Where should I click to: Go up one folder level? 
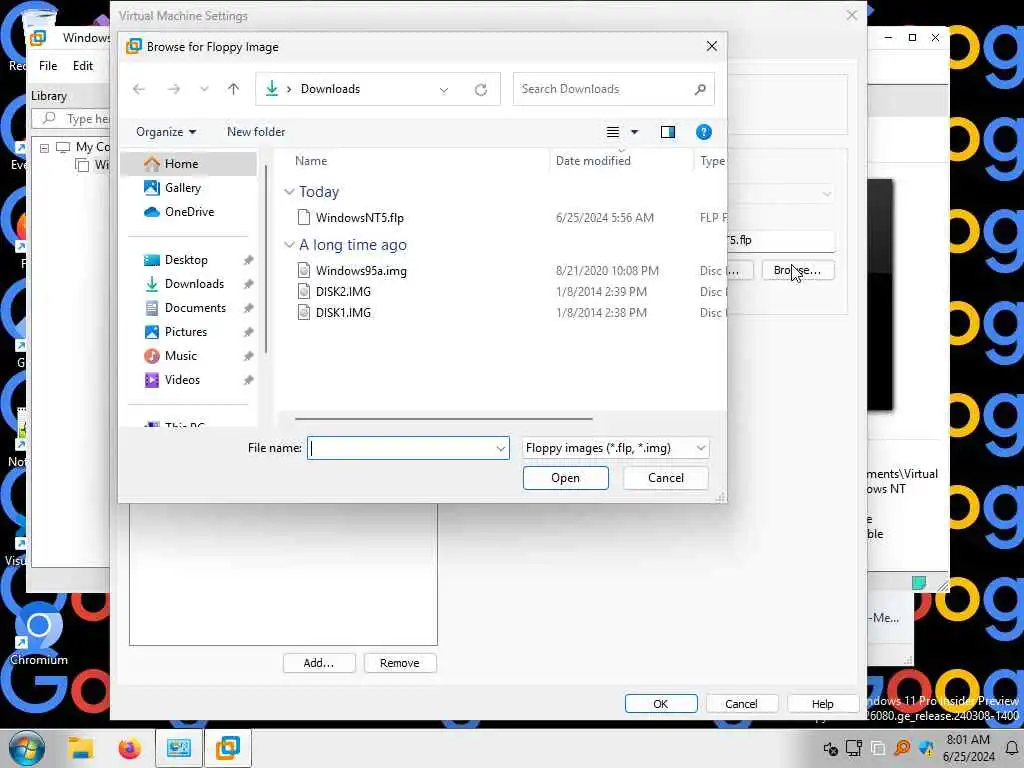click(233, 89)
